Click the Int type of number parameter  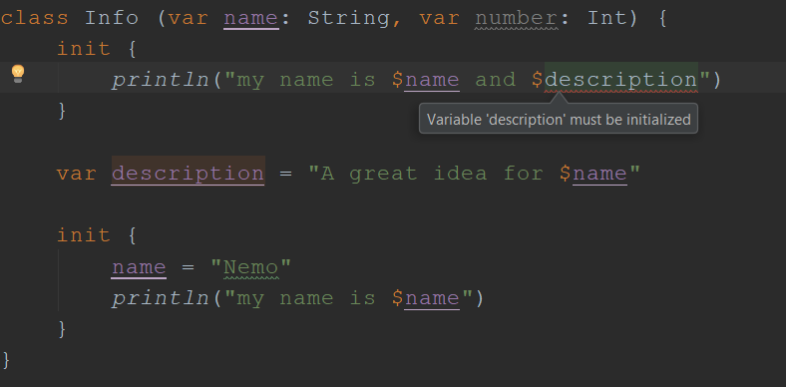608,18
